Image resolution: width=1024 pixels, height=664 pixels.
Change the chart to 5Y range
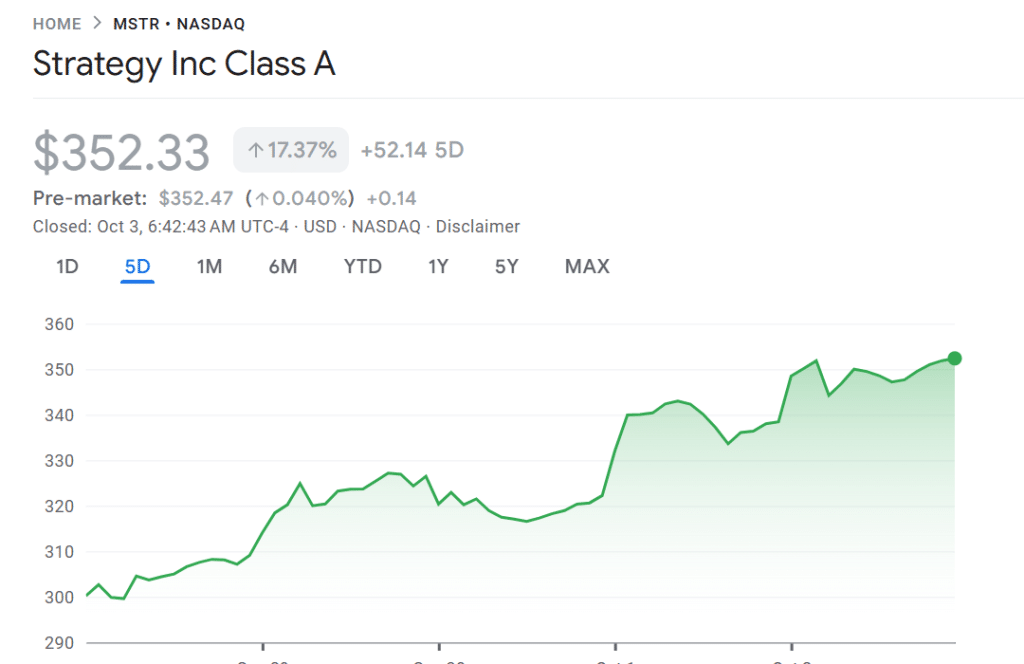click(507, 267)
